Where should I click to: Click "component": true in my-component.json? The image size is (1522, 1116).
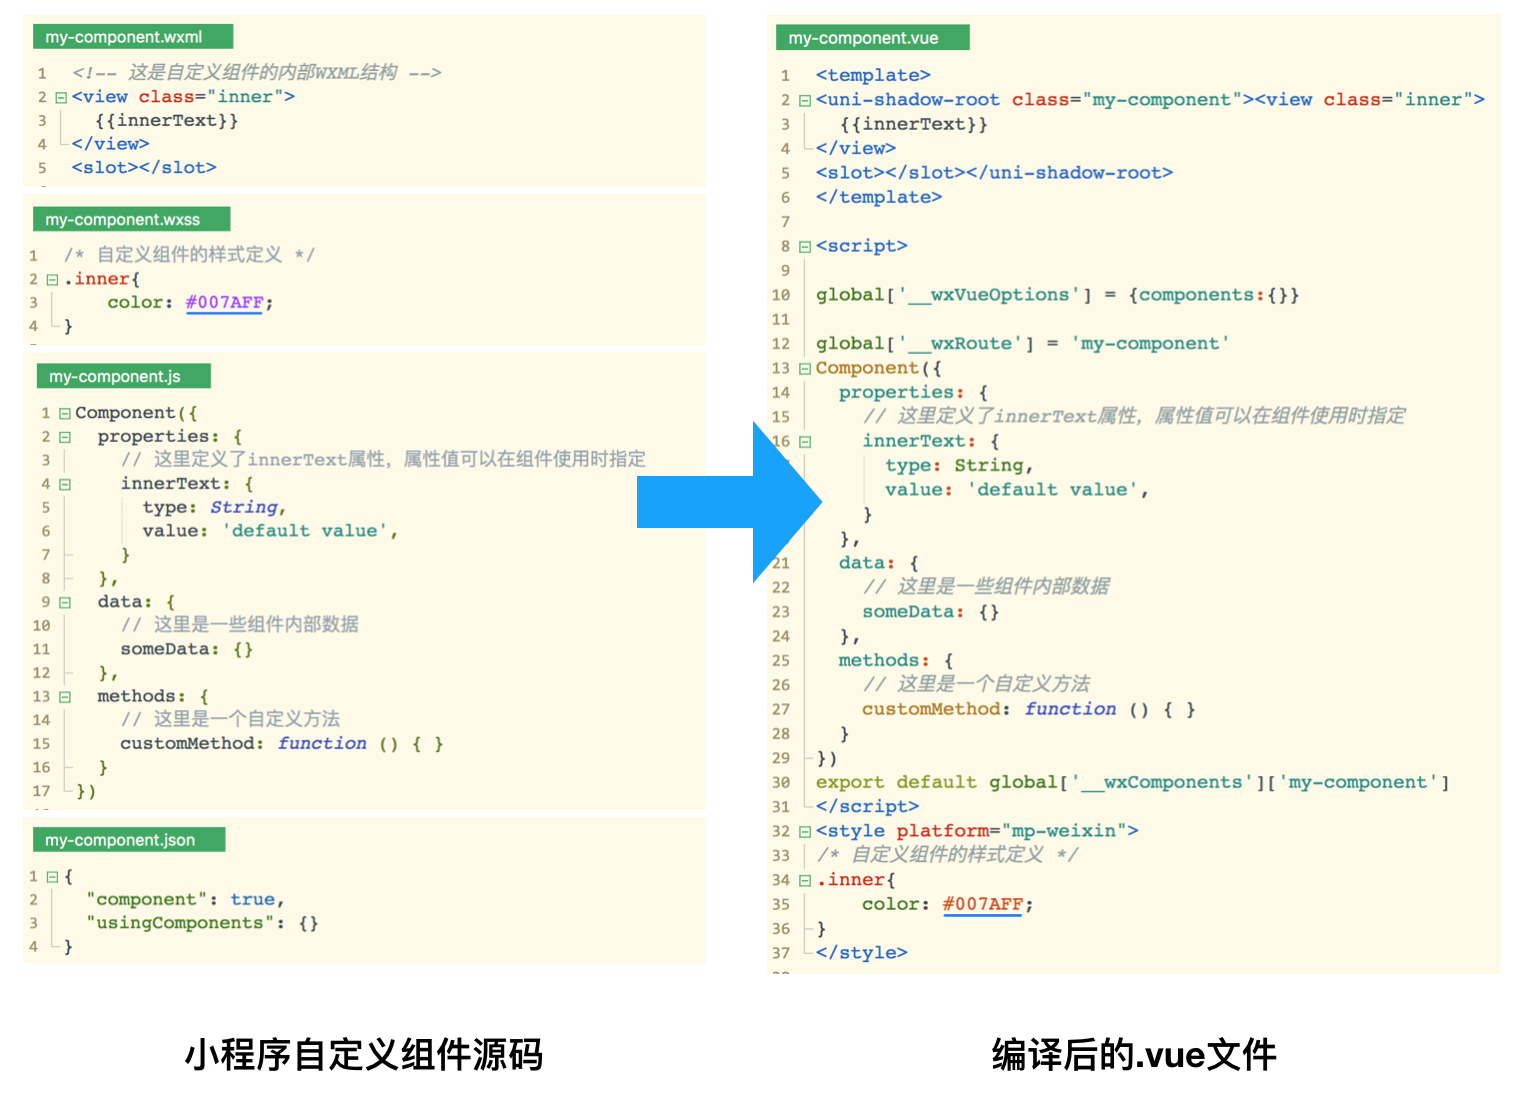[185, 899]
